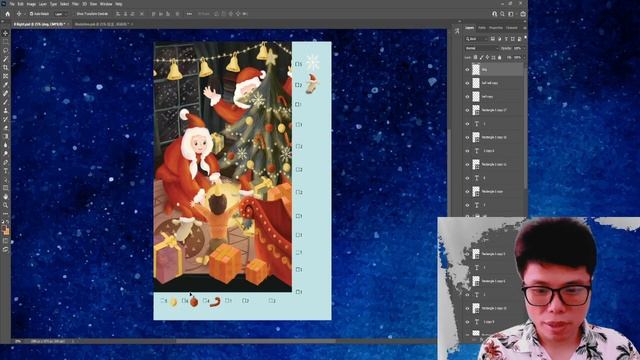The width and height of the screenshot is (640, 360).
Task: Open the Window menu
Action: tap(106, 4)
